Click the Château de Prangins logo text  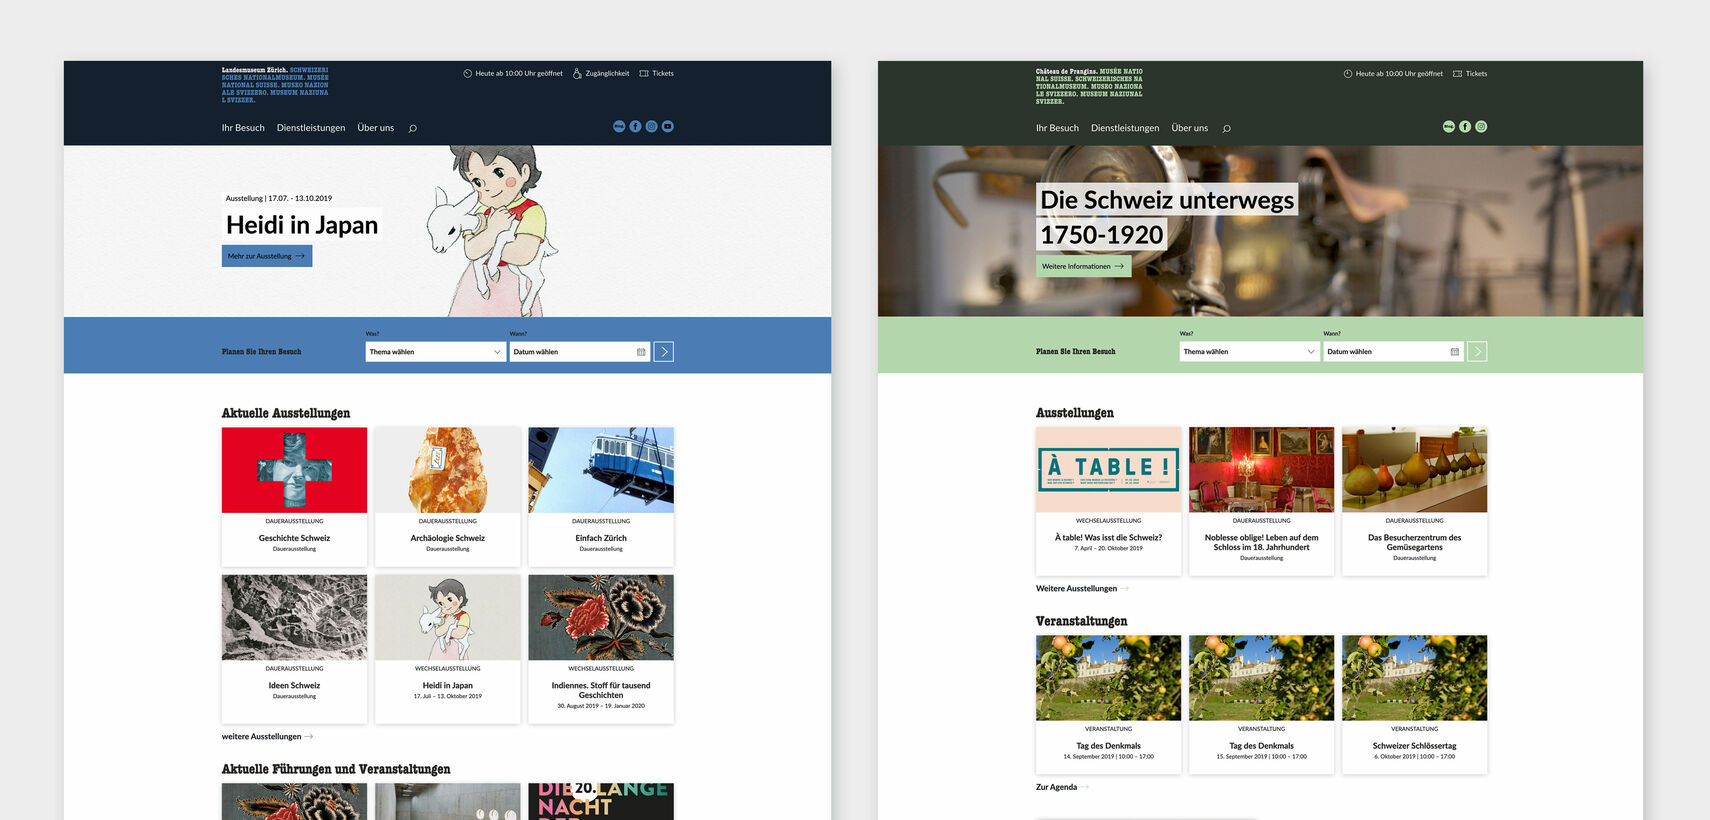[1089, 86]
